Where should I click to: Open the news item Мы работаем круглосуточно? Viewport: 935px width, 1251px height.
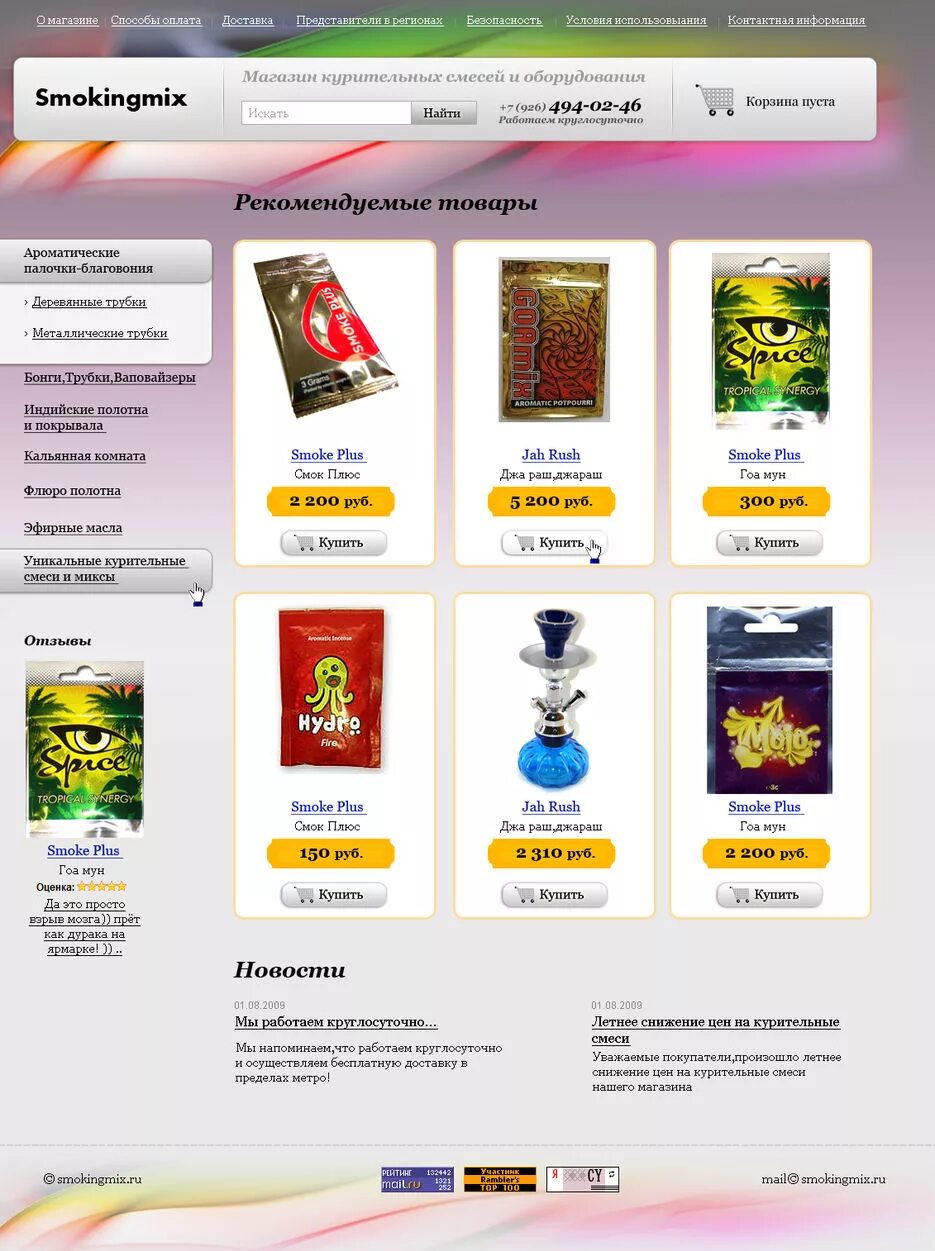click(336, 1022)
